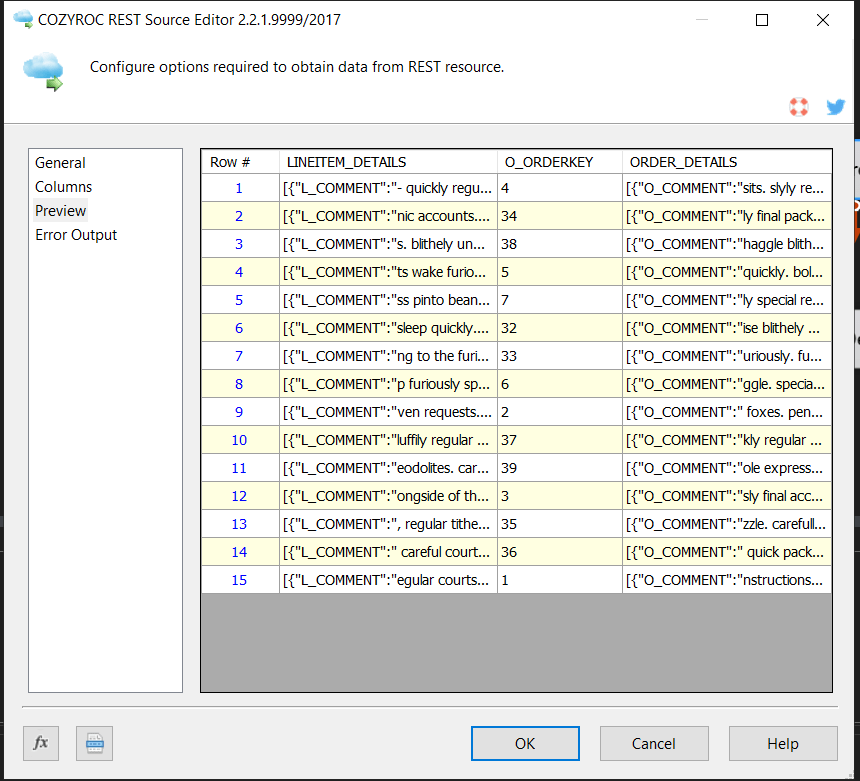Click O_ORDERKEY cell with value 34
This screenshot has height=781, width=860.
560,216
